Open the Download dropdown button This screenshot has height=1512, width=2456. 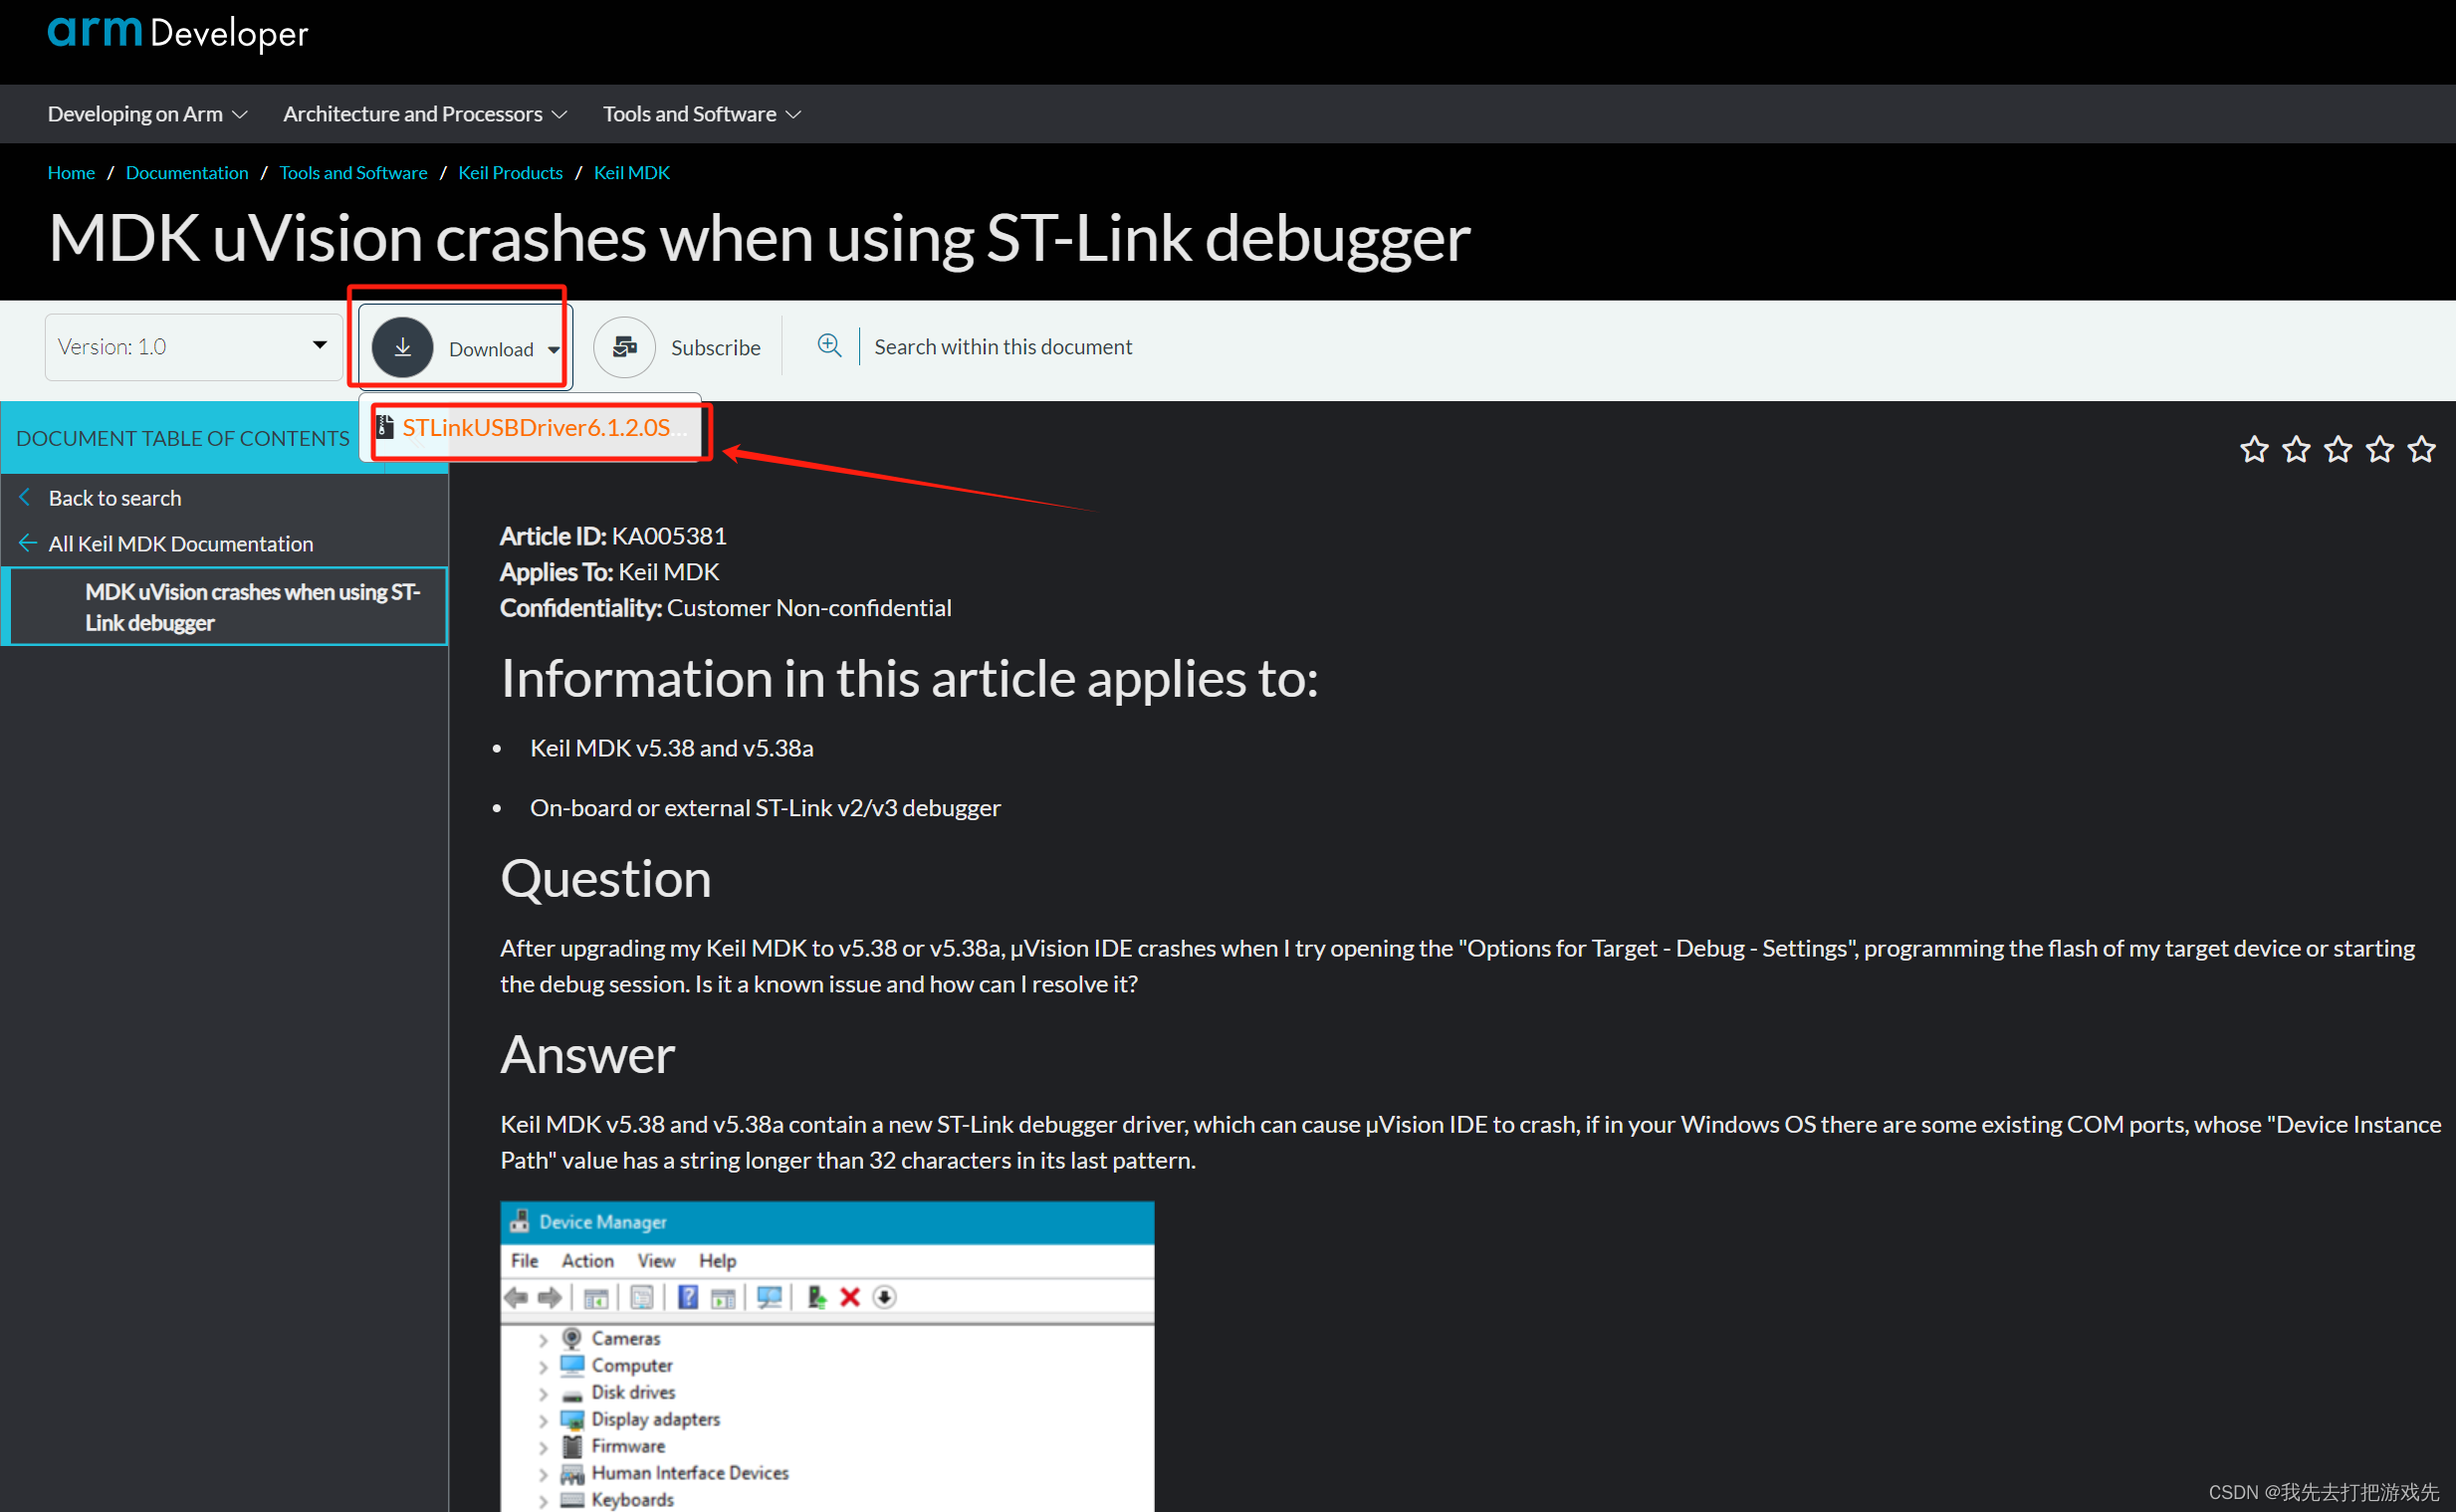click(465, 348)
